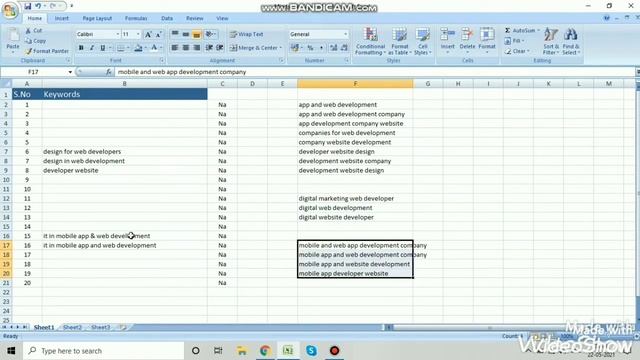Toggle Wrap Text

click(x=247, y=34)
